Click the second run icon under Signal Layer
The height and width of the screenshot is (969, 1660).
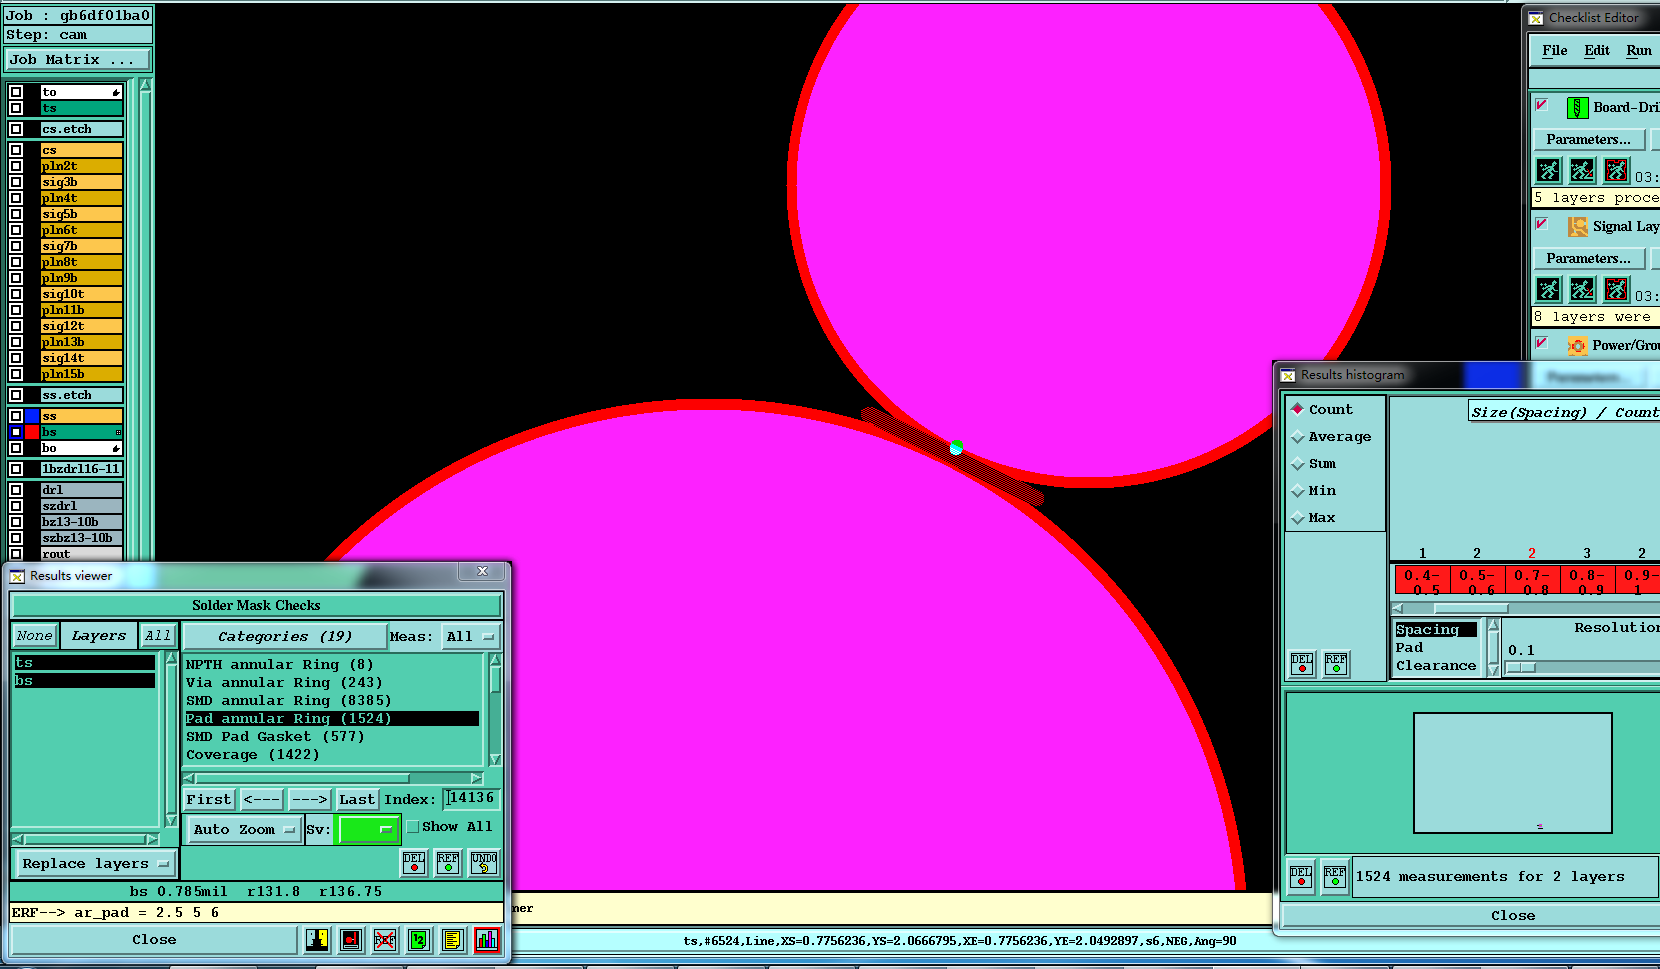pos(1582,290)
